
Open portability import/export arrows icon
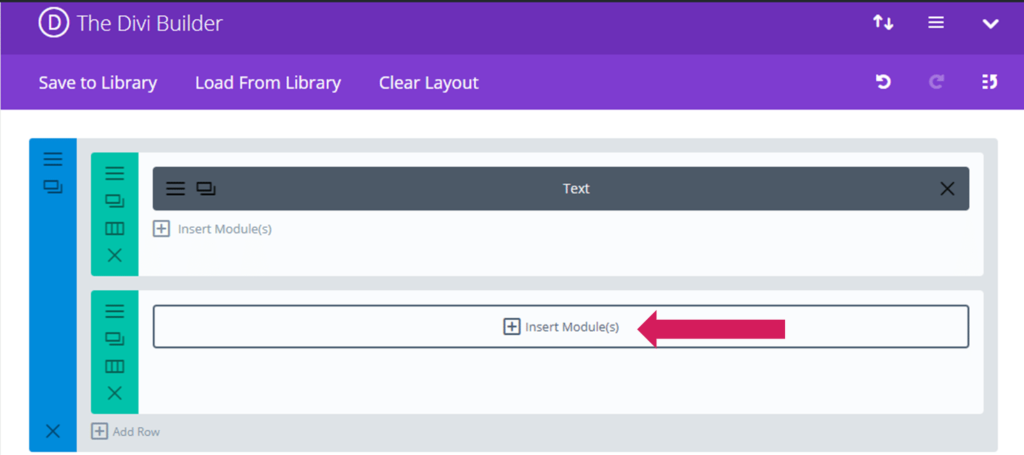(x=884, y=23)
